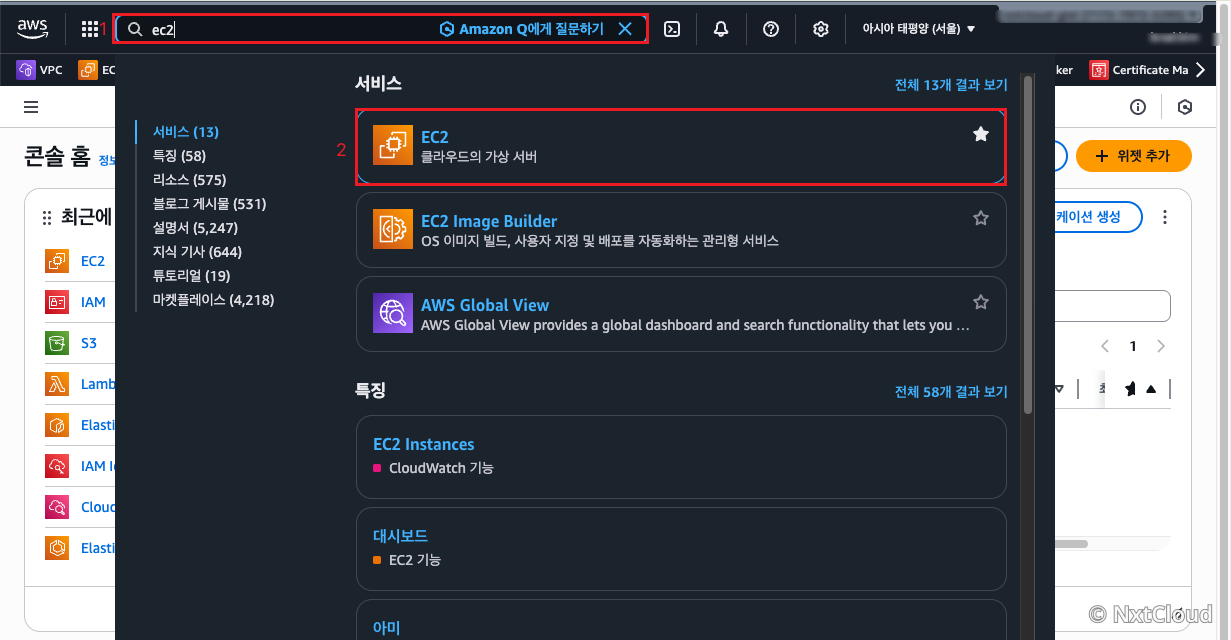Image resolution: width=1231 pixels, height=640 pixels.
Task: Open the widget three-dot options menu
Action: (x=1165, y=217)
